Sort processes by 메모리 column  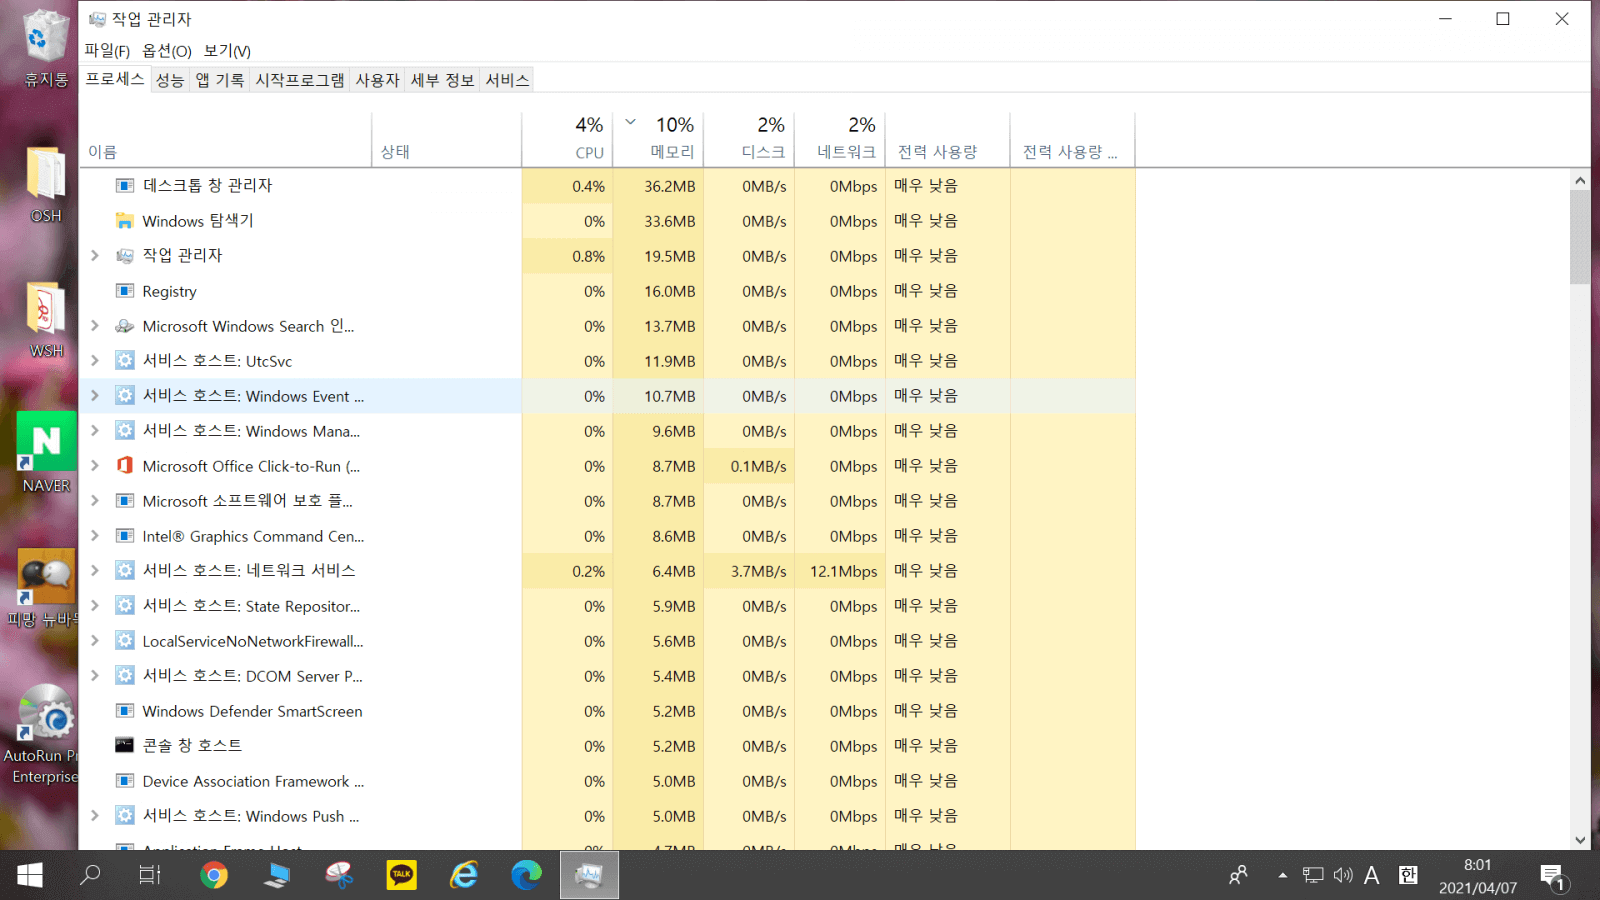pos(658,139)
